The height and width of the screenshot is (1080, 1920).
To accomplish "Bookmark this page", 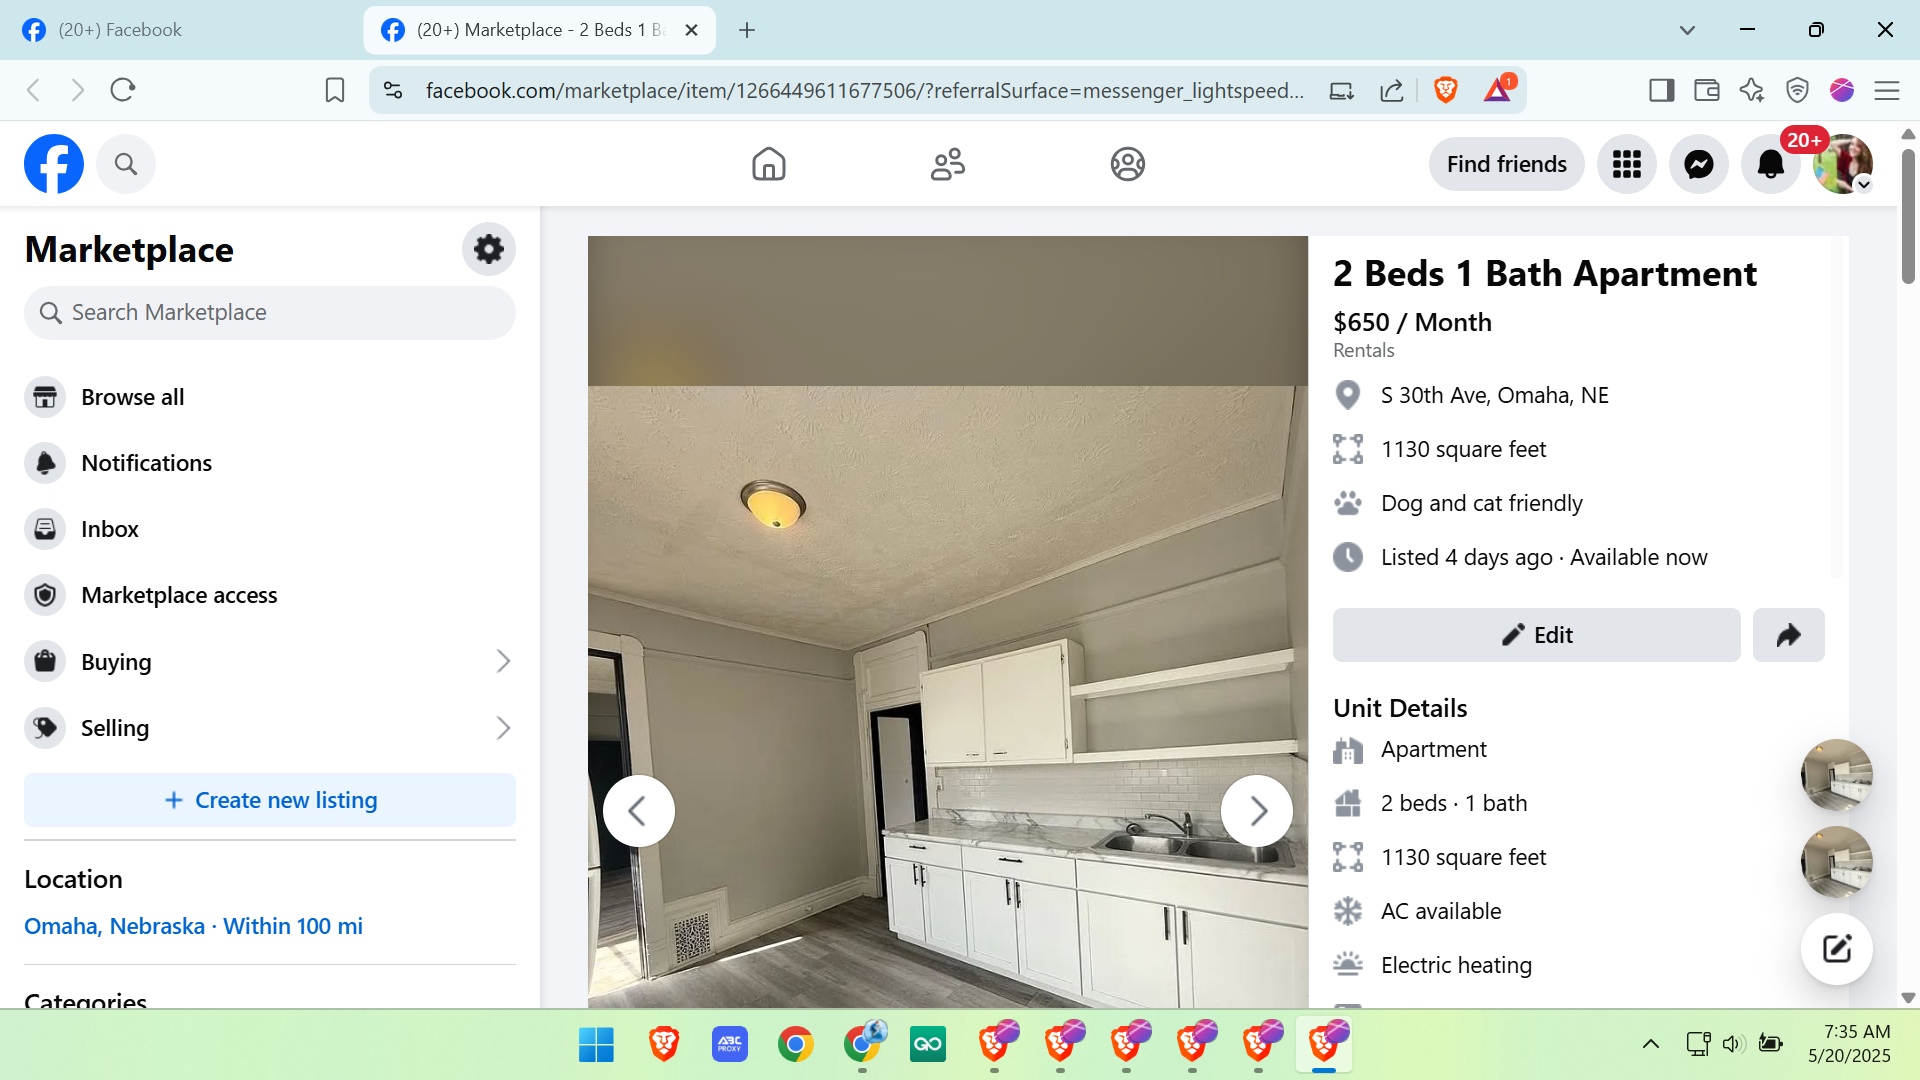I will point(335,90).
